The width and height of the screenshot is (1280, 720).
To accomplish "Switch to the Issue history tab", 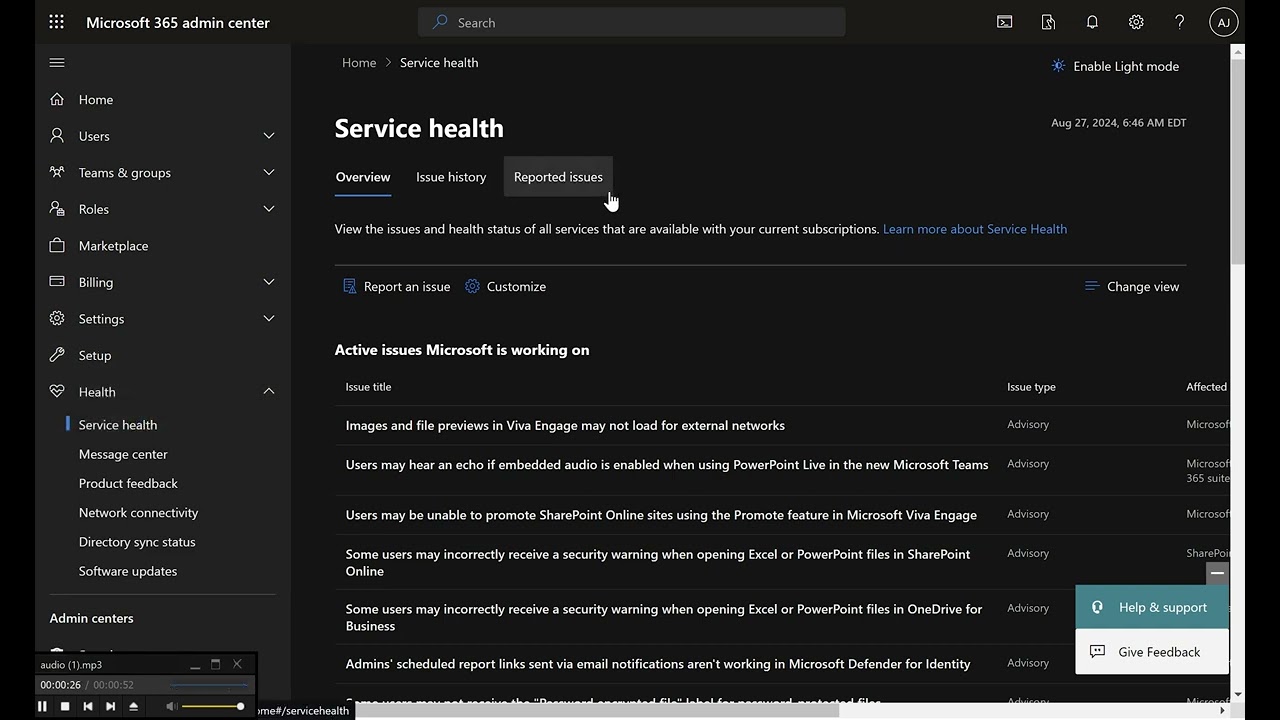I will tap(451, 177).
